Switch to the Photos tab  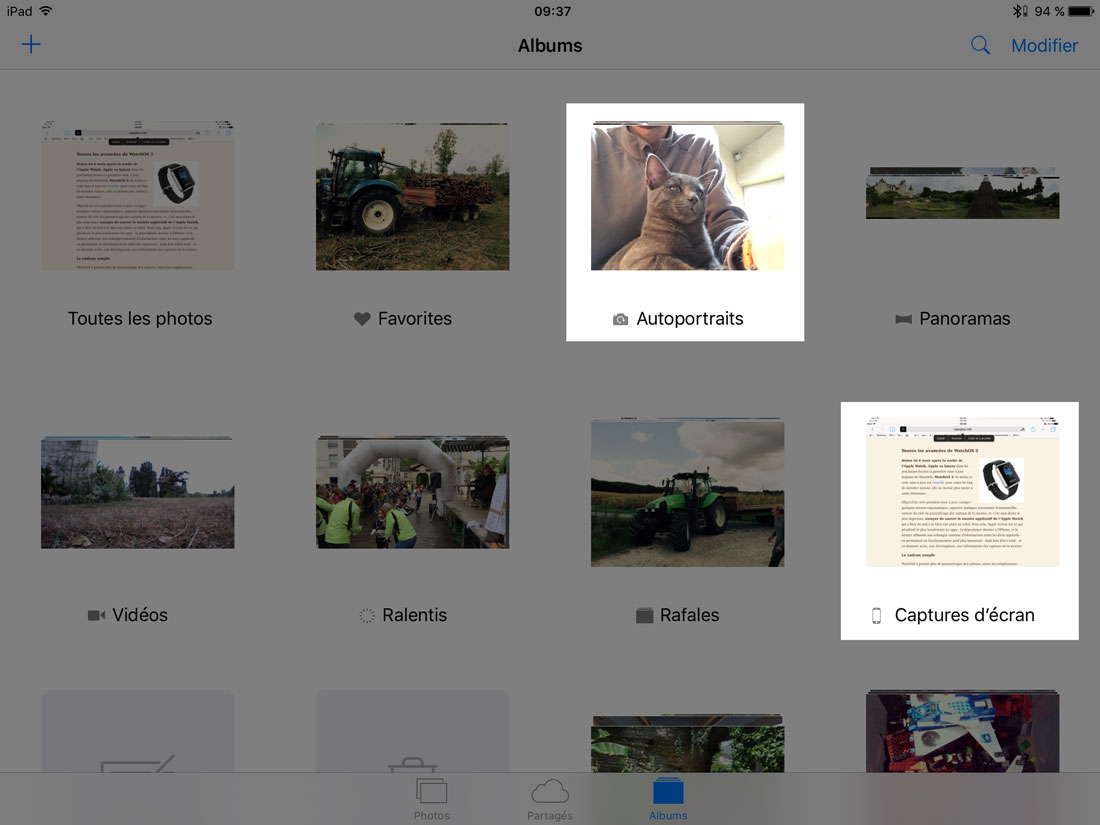pos(431,799)
